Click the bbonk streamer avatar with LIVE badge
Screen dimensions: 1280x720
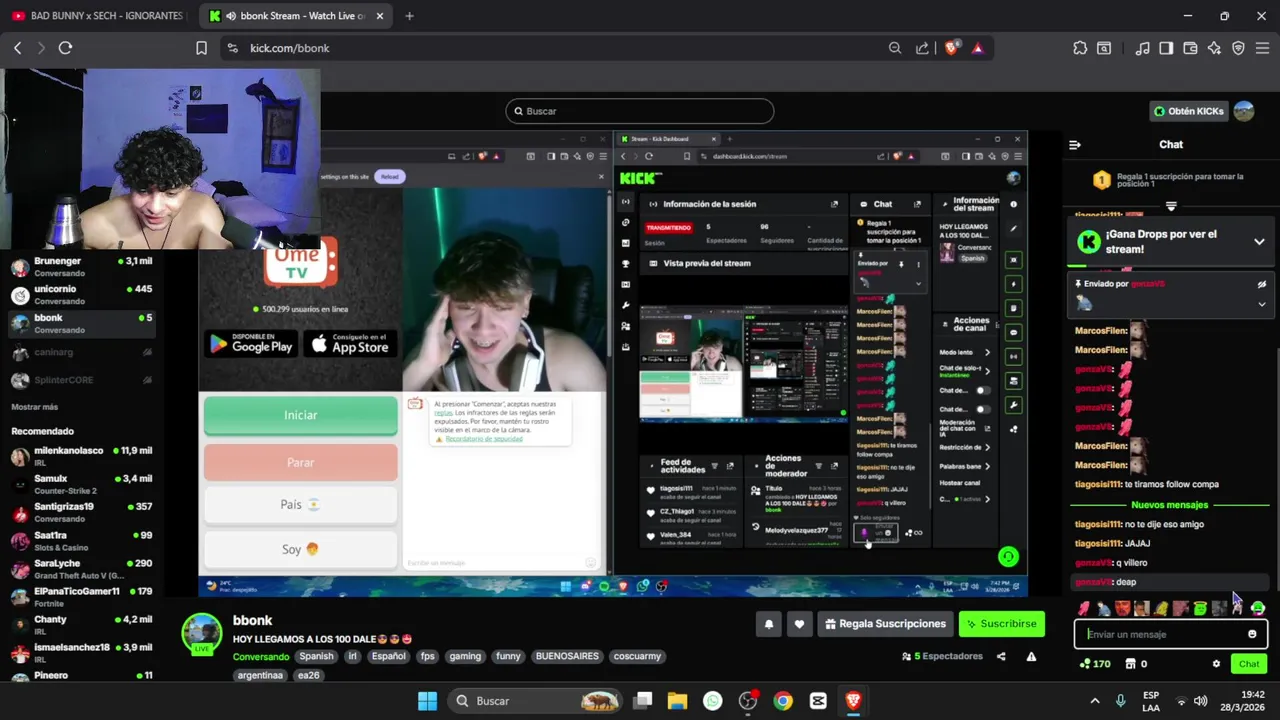202,634
